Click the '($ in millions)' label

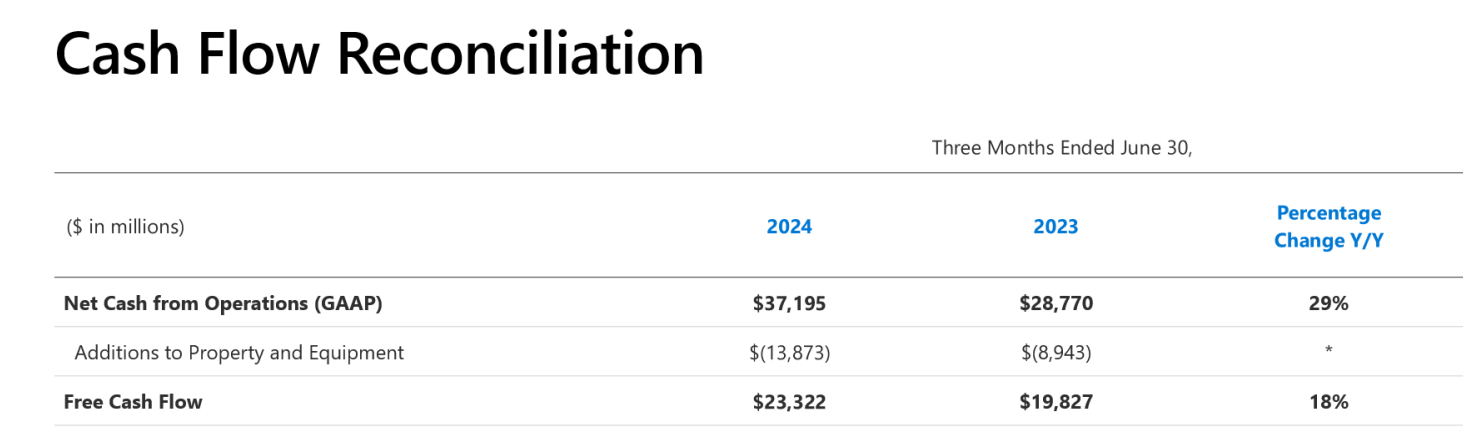click(125, 227)
